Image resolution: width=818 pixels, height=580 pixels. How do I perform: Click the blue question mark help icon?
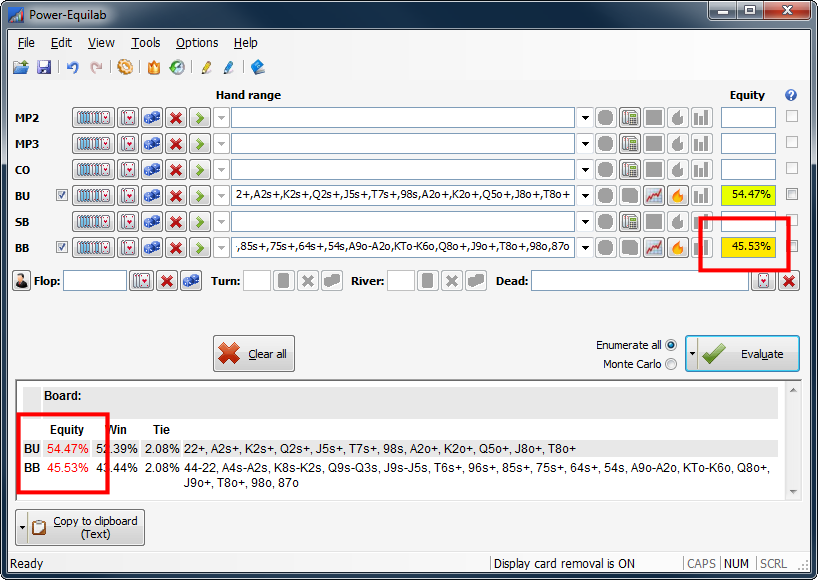coord(791,95)
